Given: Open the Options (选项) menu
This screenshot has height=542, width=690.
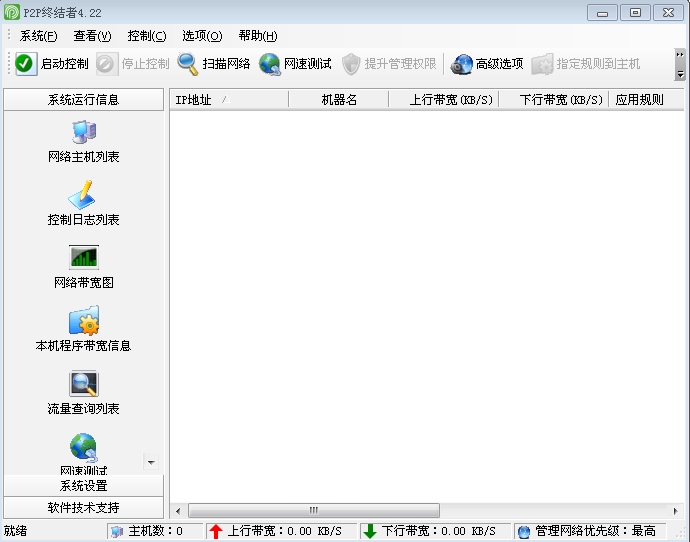Looking at the screenshot, I should tap(202, 36).
